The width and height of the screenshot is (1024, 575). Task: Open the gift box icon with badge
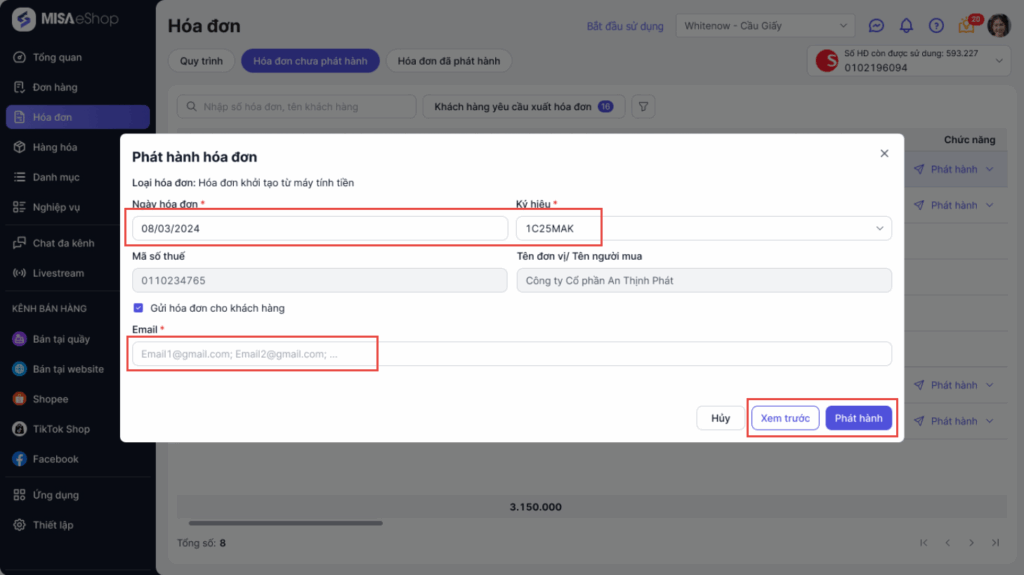966,25
